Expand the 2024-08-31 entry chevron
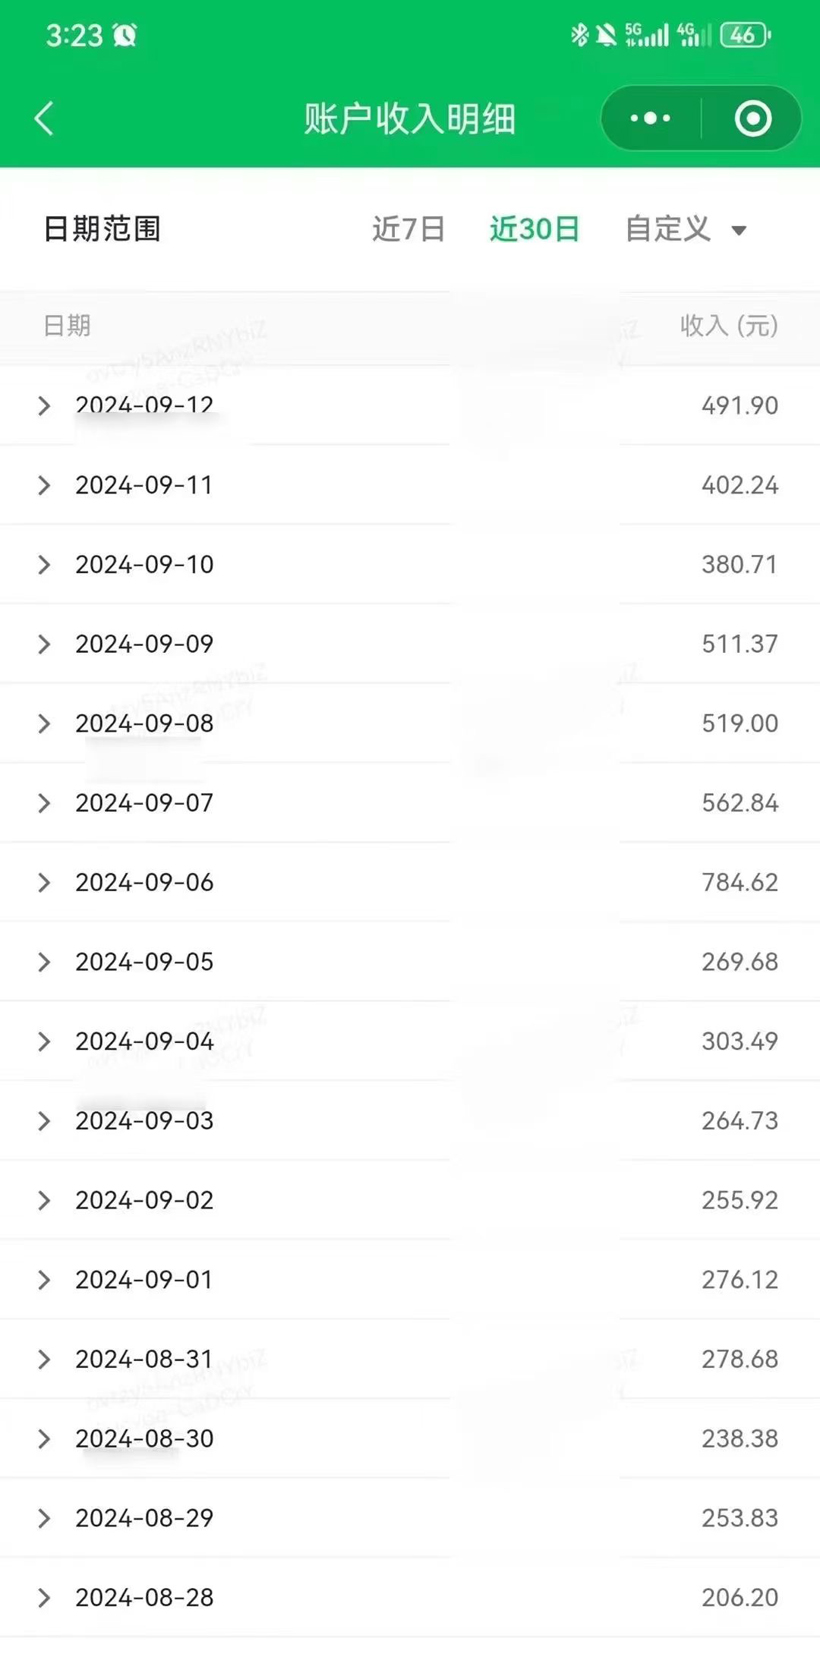Image resolution: width=820 pixels, height=1673 pixels. click(44, 1359)
